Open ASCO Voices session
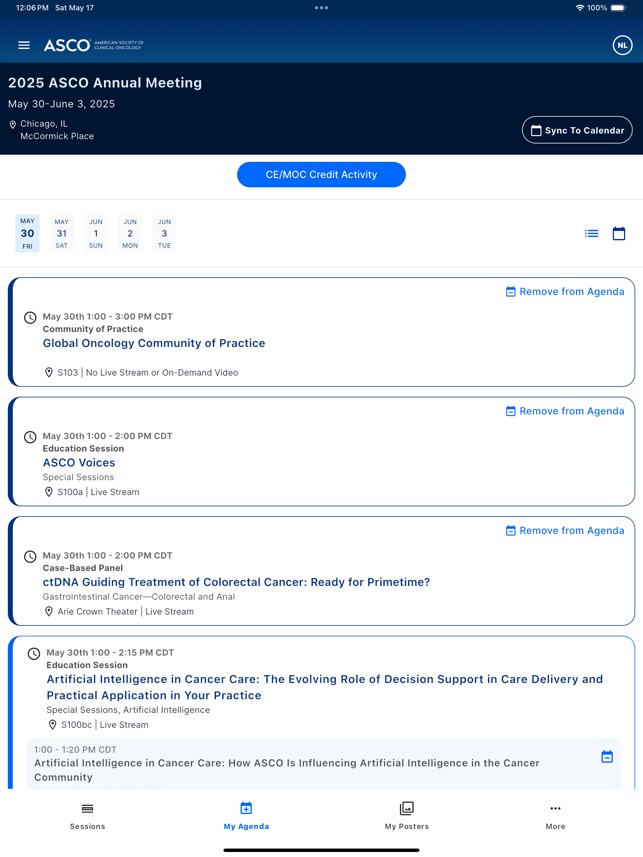 coord(79,463)
